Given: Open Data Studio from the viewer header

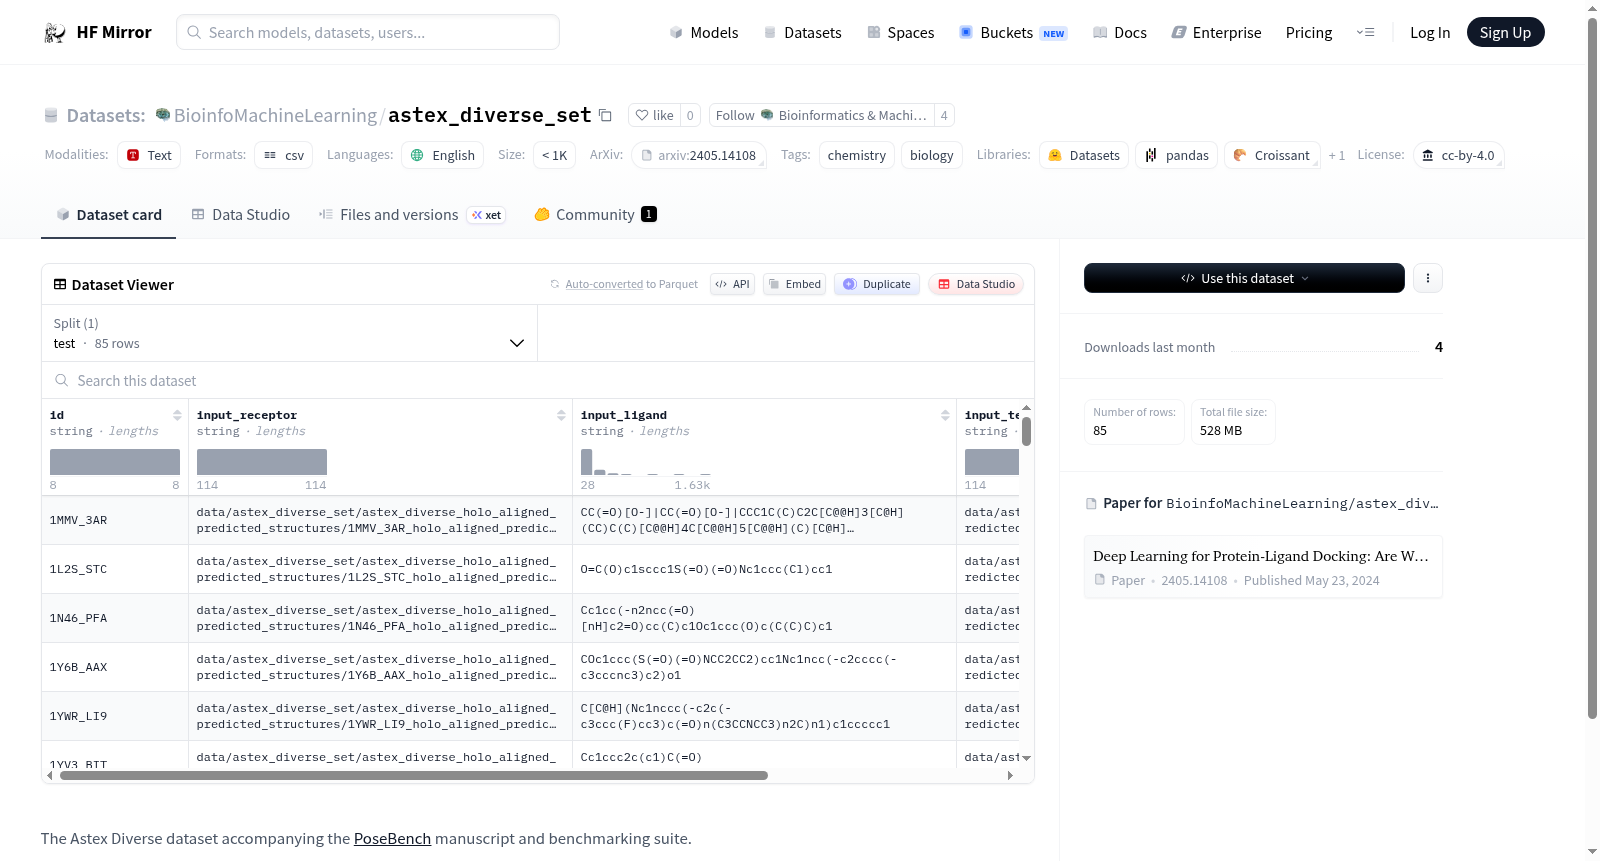Looking at the screenshot, I should coord(976,284).
